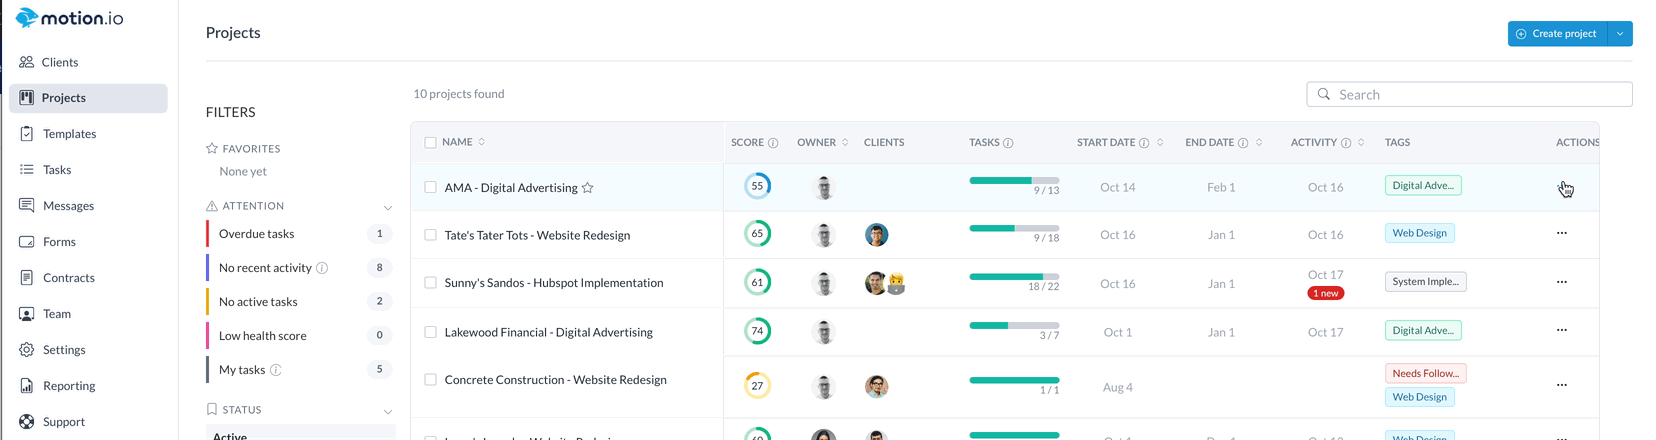
Task: Click the Settings gear icon
Action: click(x=27, y=350)
